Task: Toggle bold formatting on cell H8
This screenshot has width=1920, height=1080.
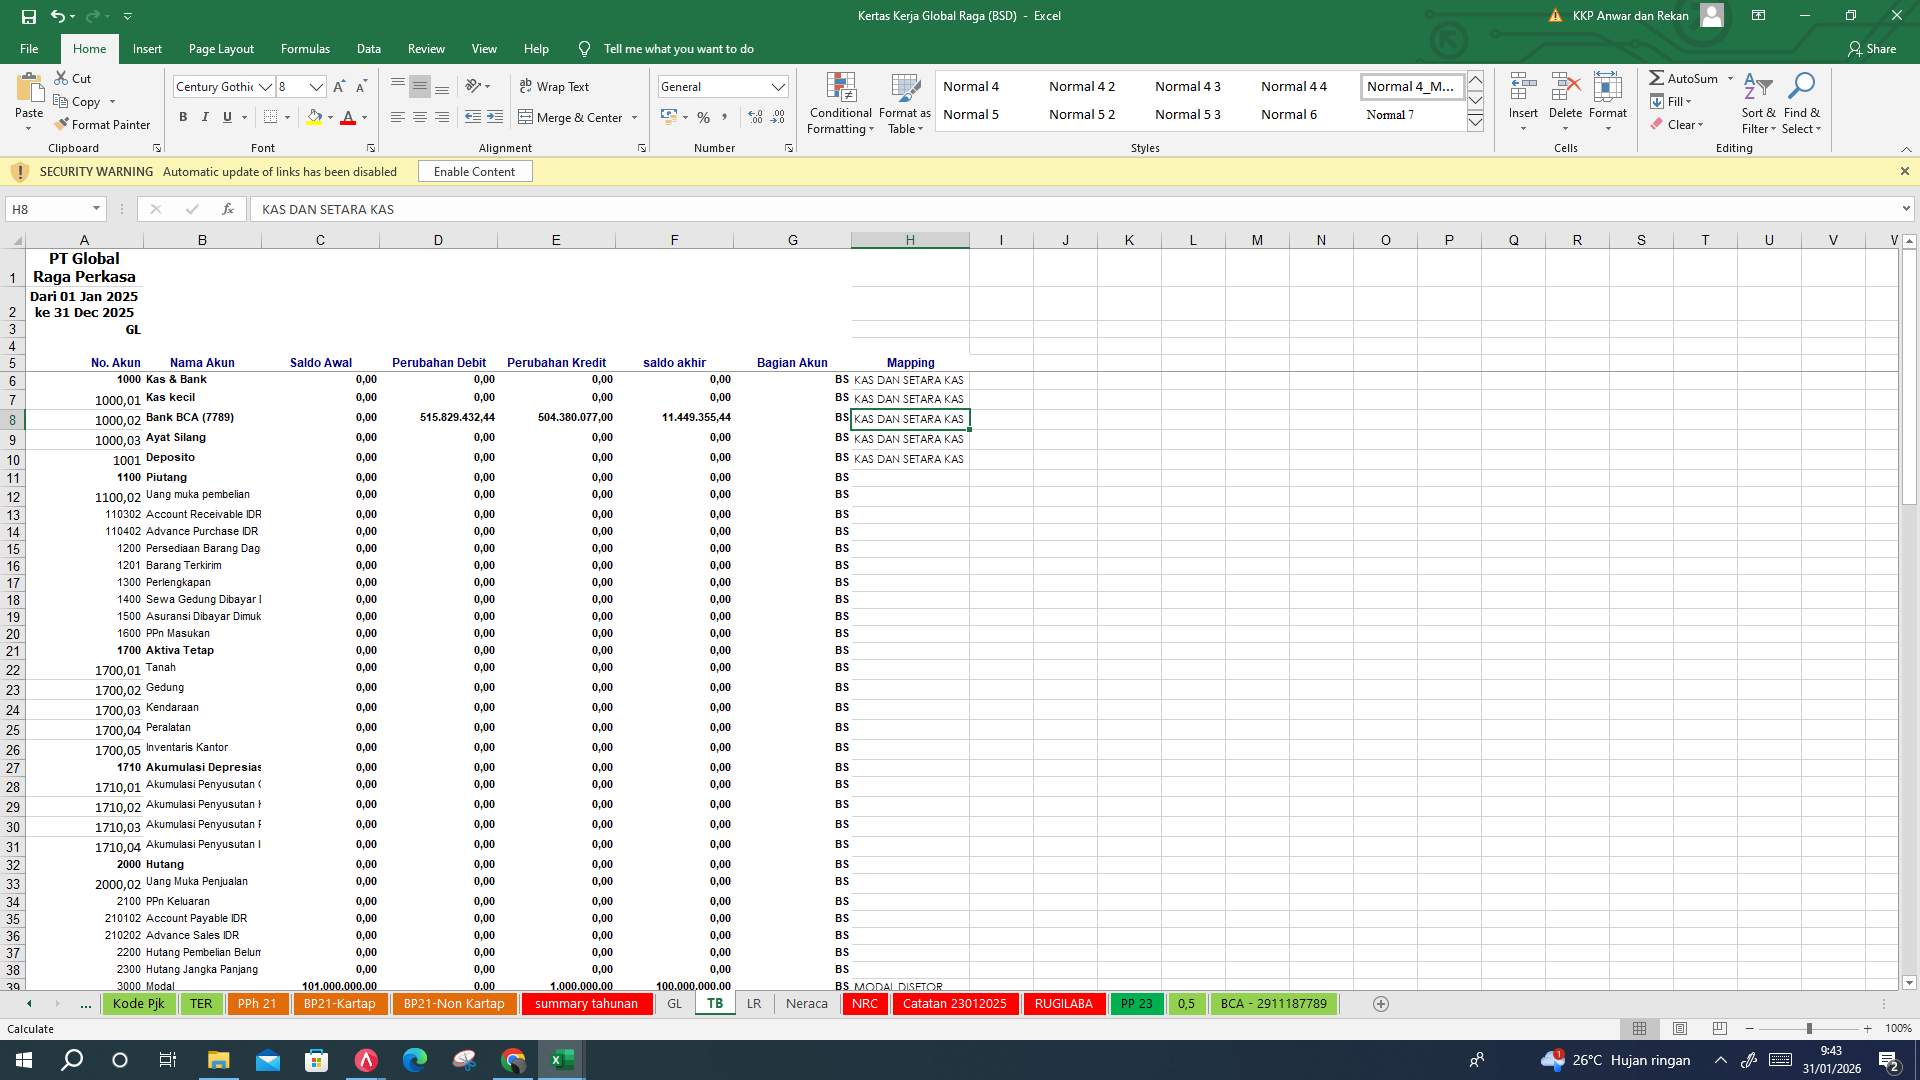Action: [183, 117]
